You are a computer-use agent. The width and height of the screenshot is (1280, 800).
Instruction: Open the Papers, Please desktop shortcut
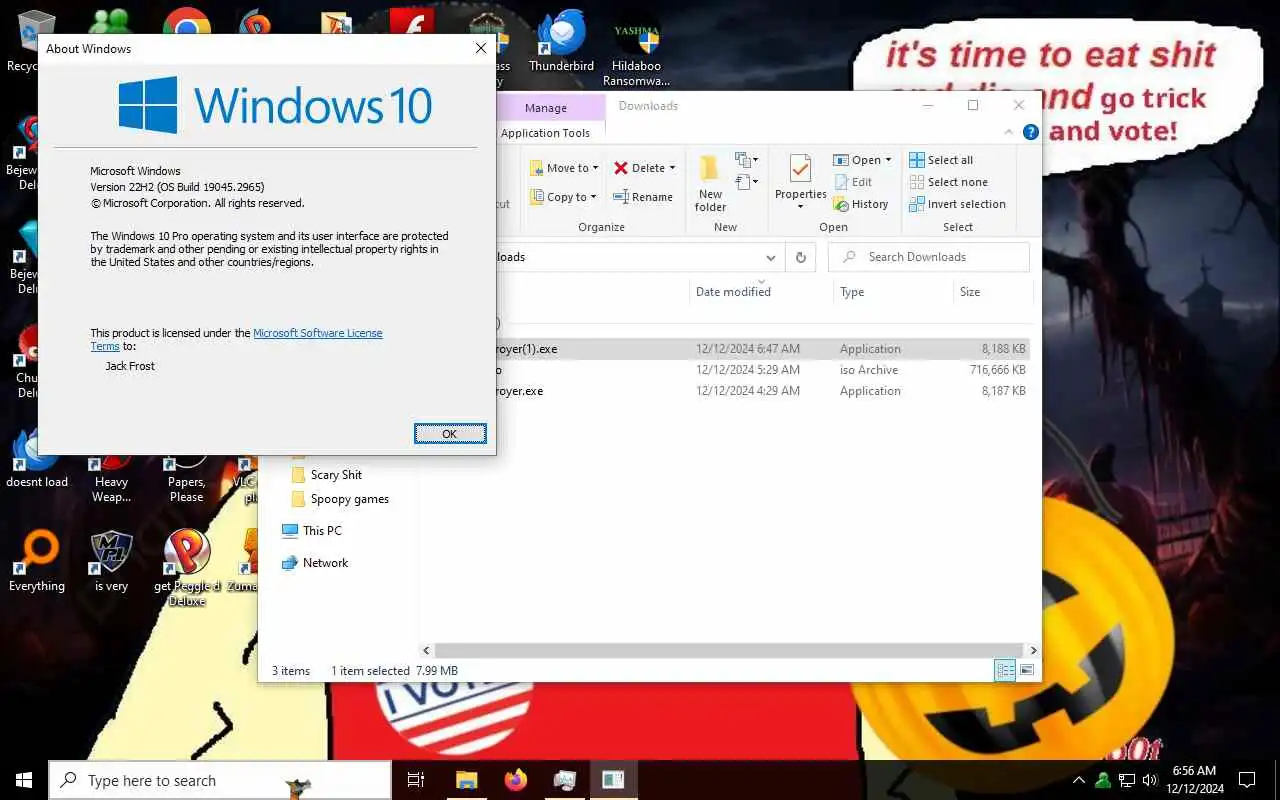point(186,480)
